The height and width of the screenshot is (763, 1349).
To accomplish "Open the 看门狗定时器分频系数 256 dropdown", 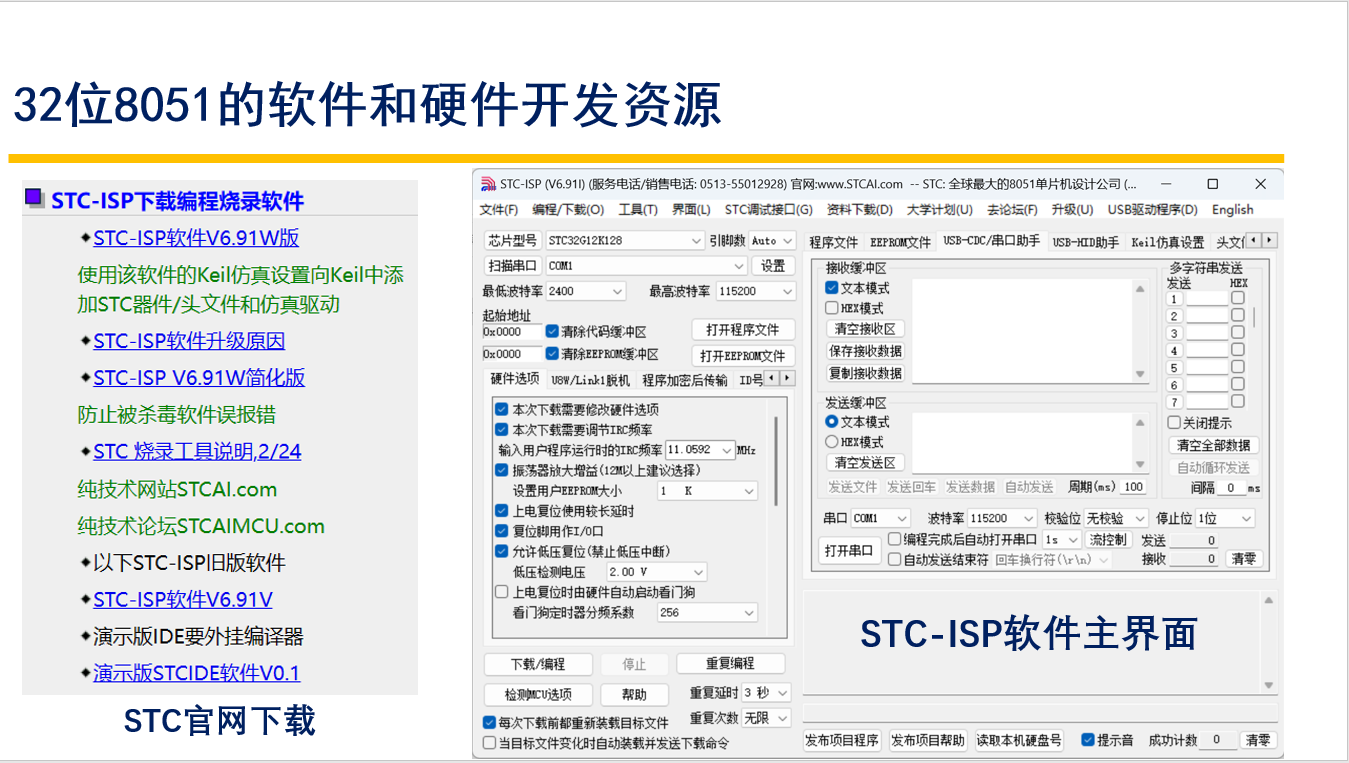I will 749,613.
